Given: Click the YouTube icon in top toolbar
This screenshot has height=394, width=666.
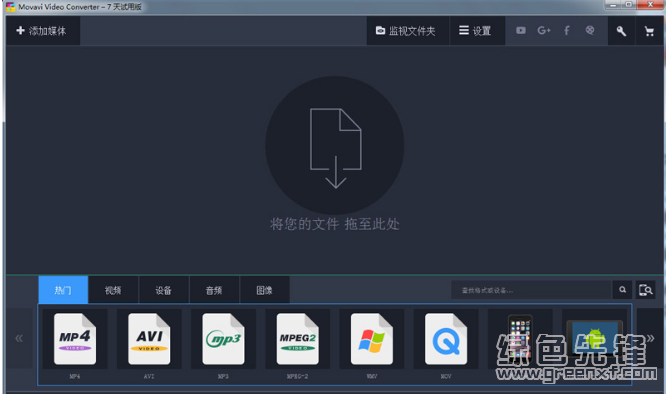Looking at the screenshot, I should 521,31.
